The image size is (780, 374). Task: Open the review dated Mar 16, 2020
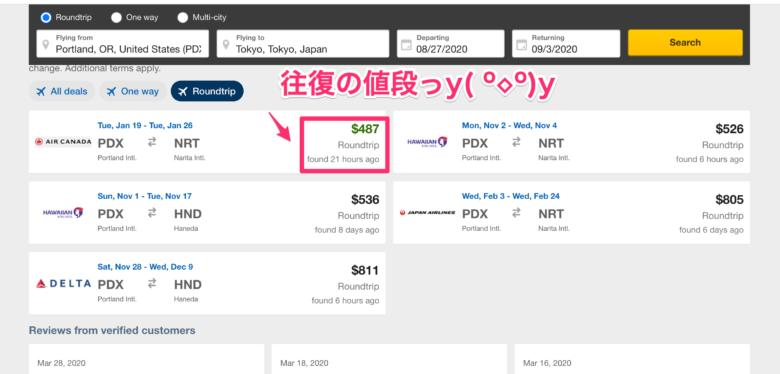tap(632, 359)
